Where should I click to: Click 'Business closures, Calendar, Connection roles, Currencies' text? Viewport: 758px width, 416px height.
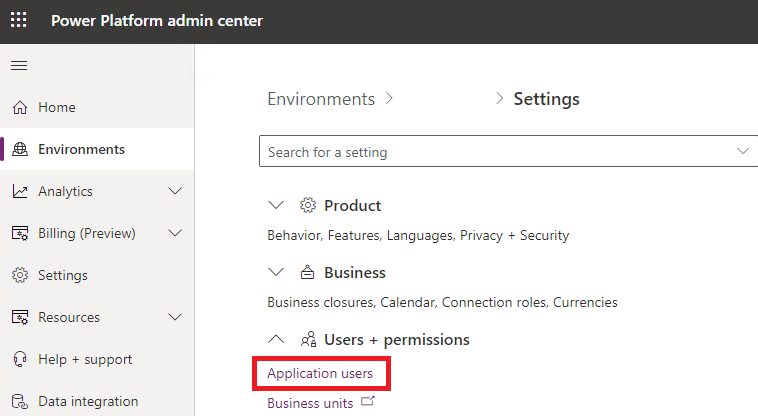click(442, 302)
